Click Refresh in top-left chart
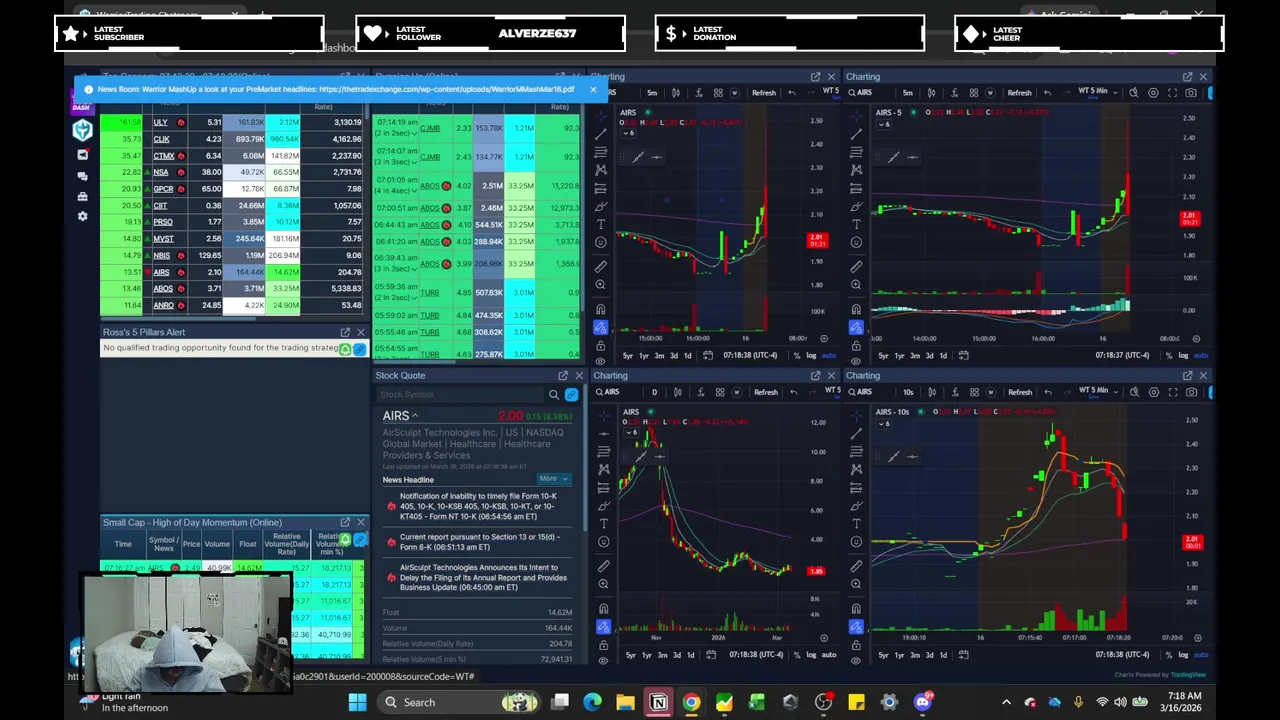Image resolution: width=1280 pixels, height=720 pixels. point(764,93)
